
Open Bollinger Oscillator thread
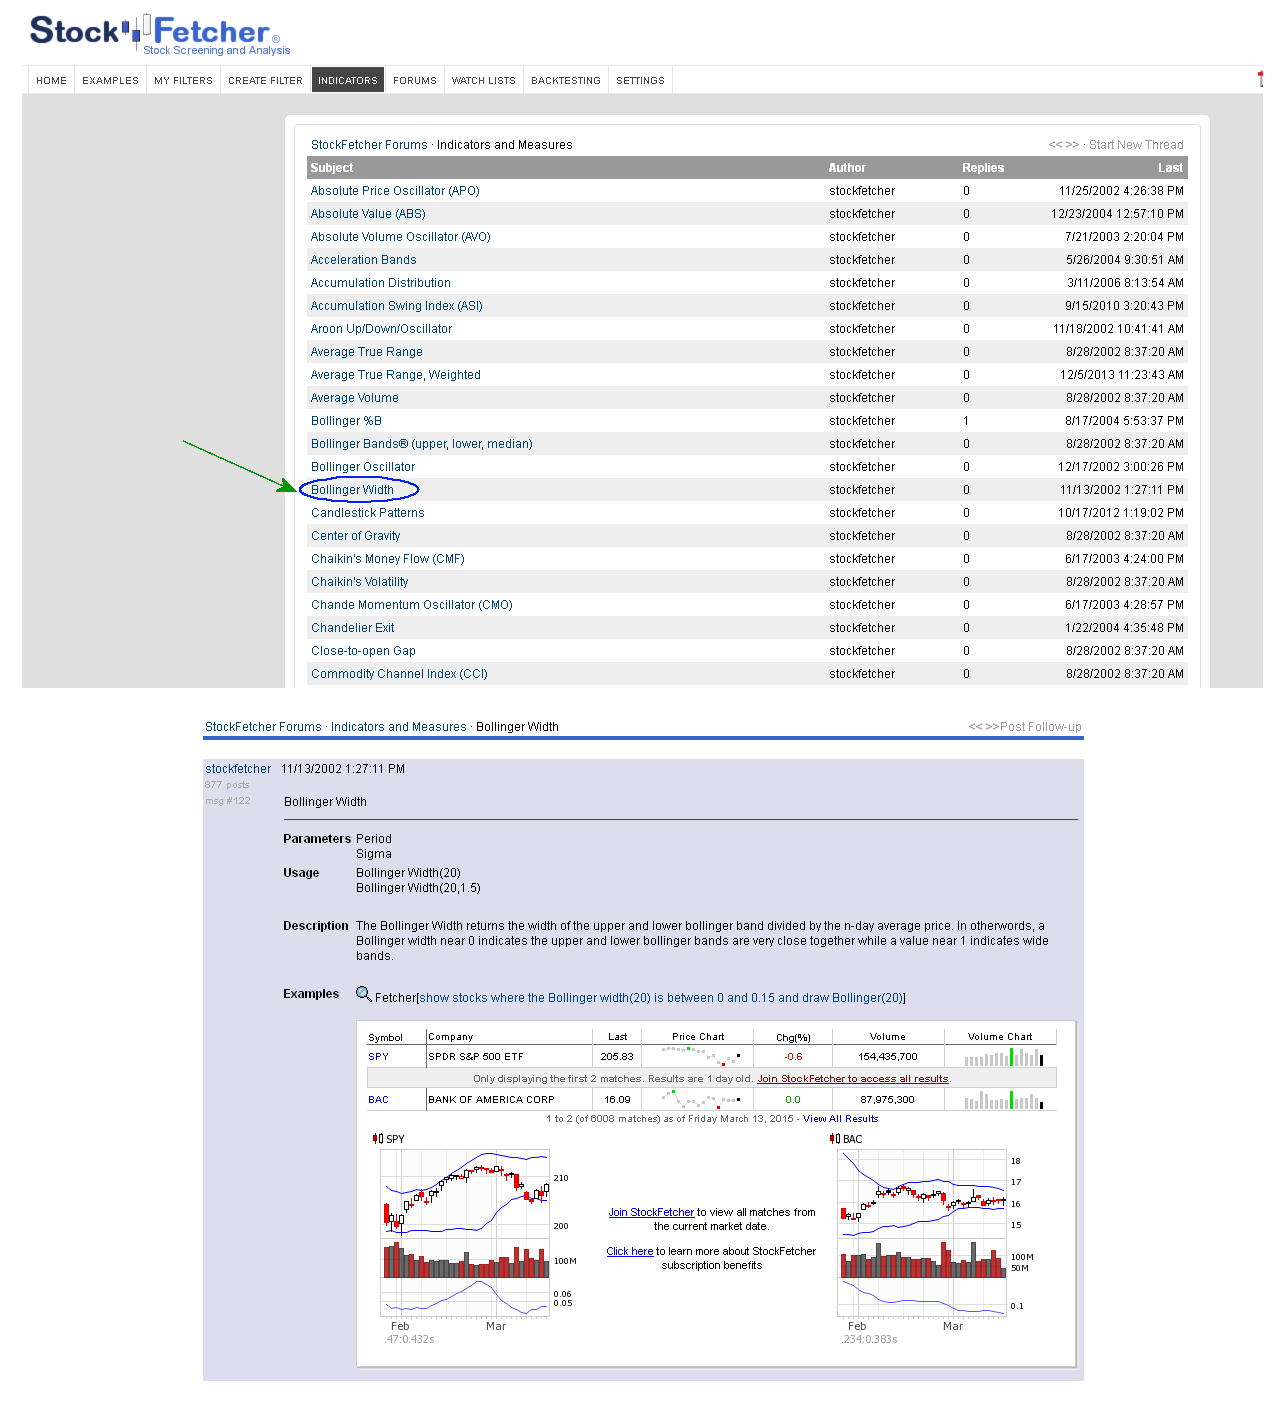pyautogui.click(x=363, y=467)
